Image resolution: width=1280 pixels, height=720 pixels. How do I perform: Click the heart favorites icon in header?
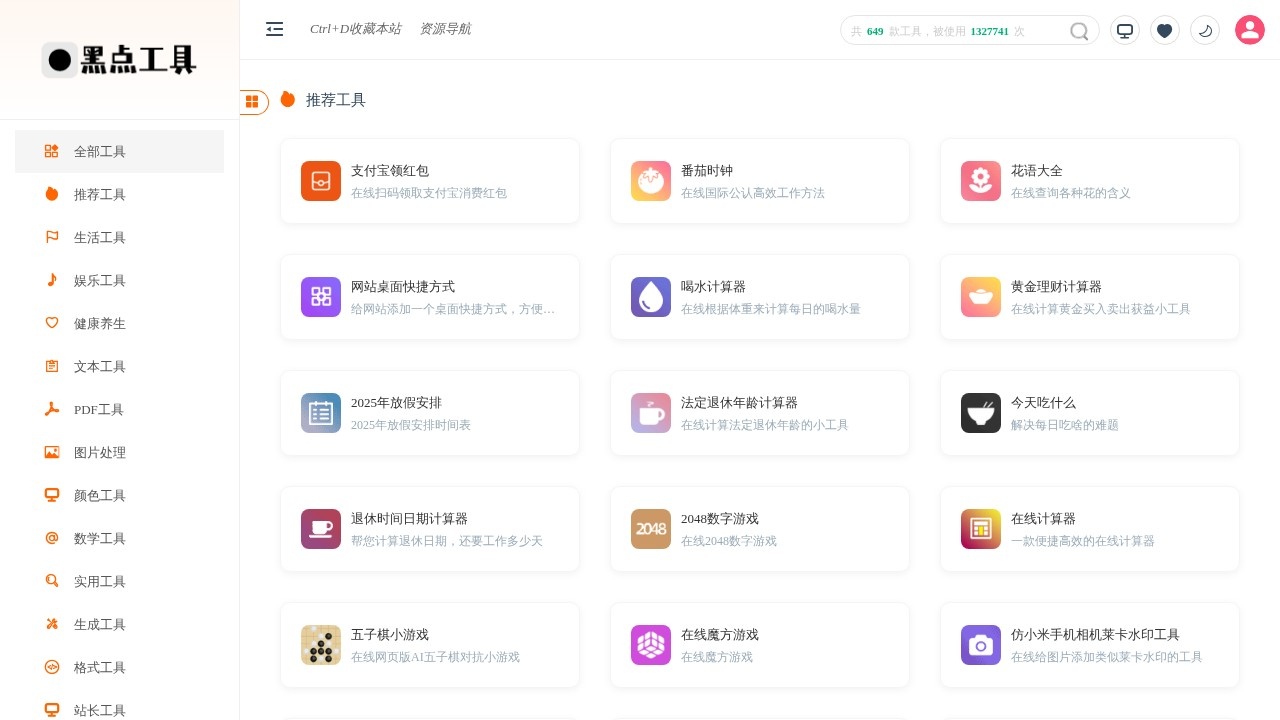pyautogui.click(x=1165, y=30)
